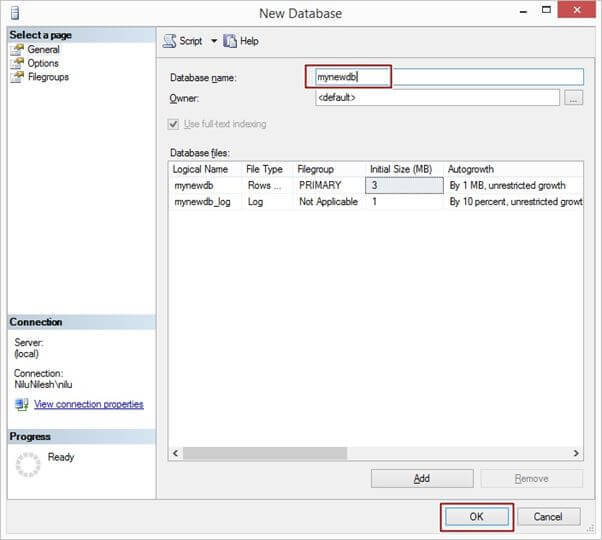Screen dimensions: 602x540
Task: Click the PRIMARY filegroup cell
Action: (329, 185)
